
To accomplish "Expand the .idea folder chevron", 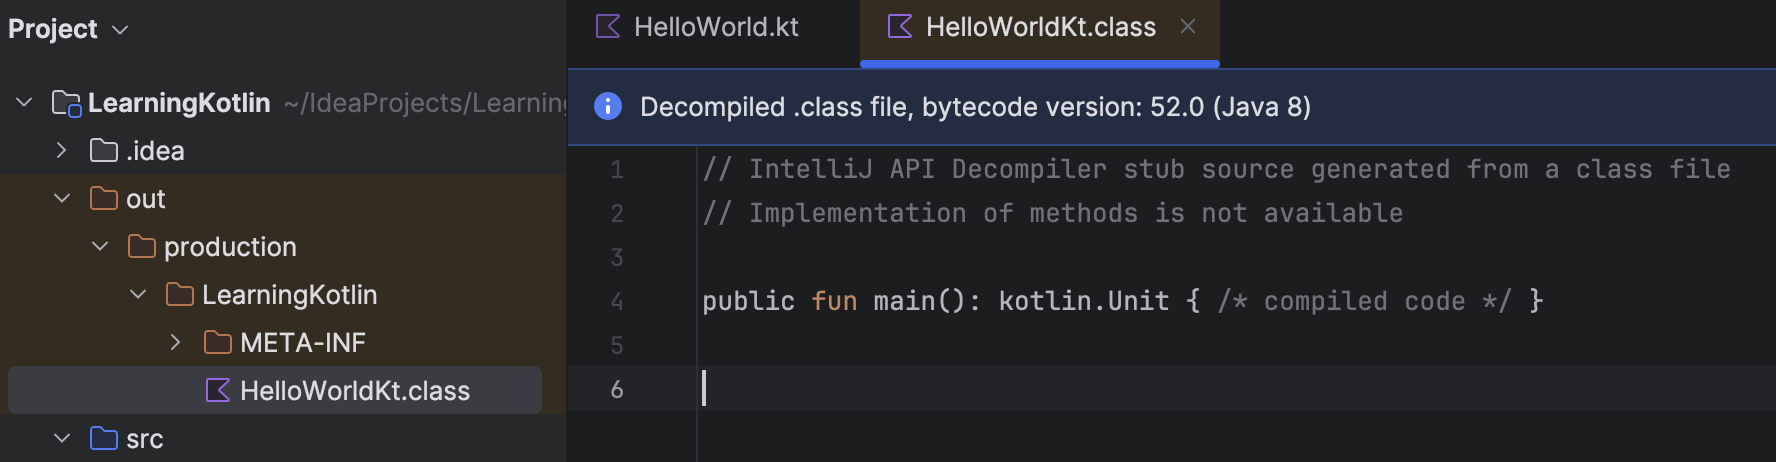I will tap(62, 151).
